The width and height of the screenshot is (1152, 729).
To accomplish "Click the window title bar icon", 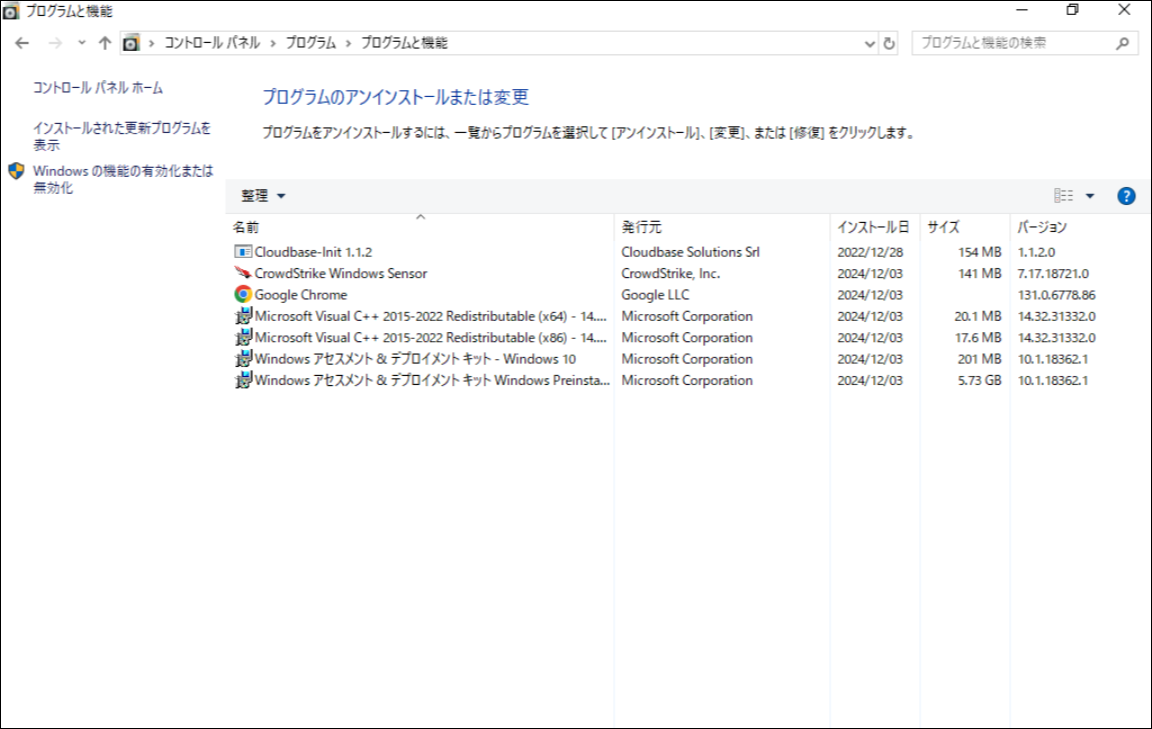I will (11, 11).
